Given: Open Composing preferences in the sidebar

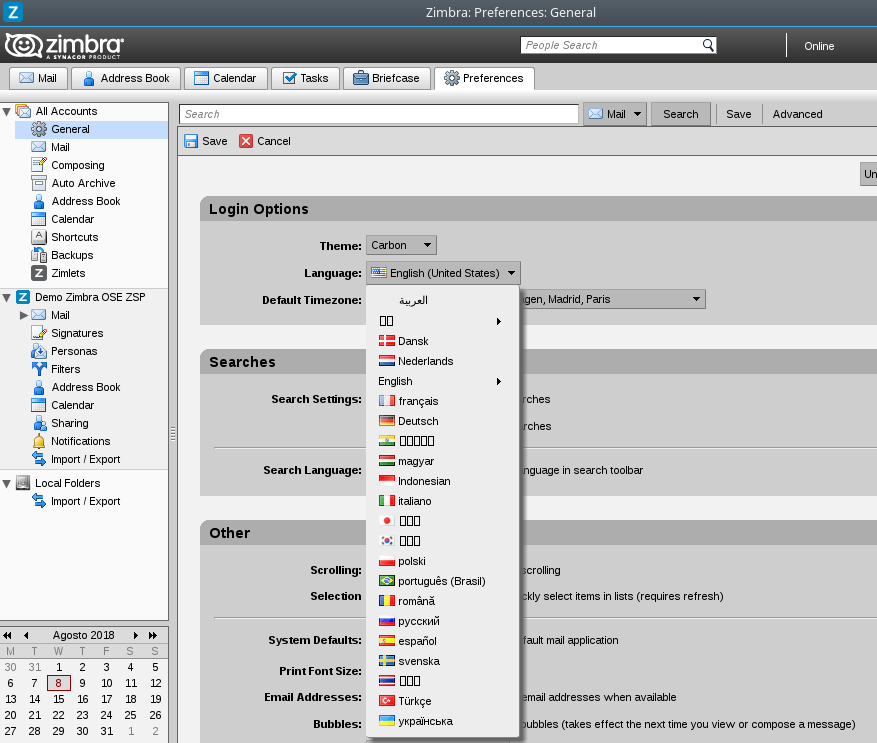Looking at the screenshot, I should (x=78, y=165).
